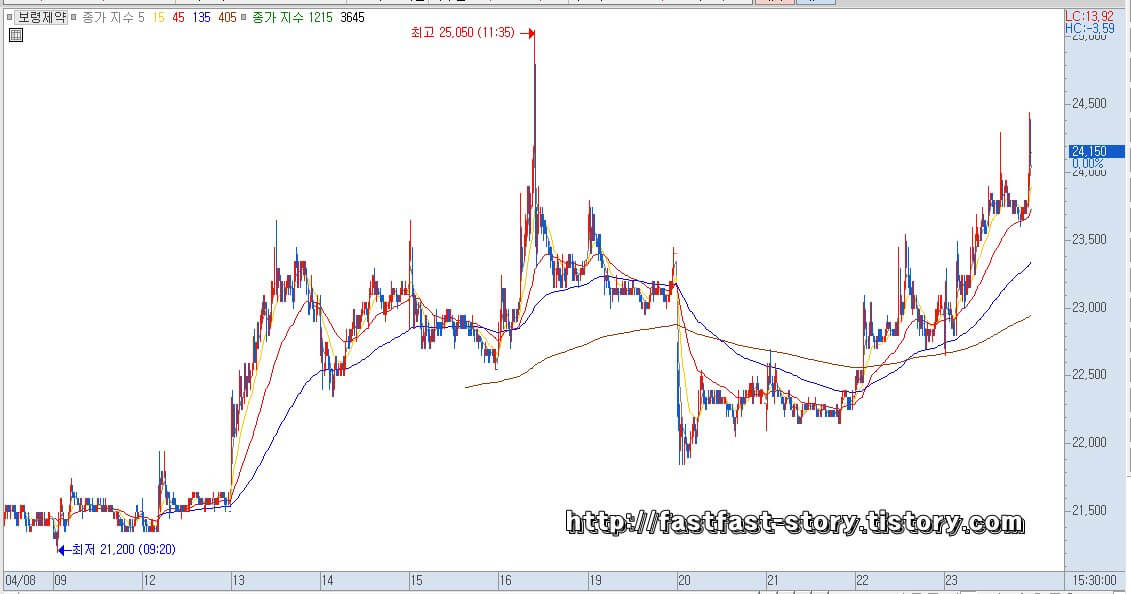This screenshot has width=1131, height=594.
Task: Click the 최저 21,200 (09:20) low label
Action: (x=123, y=549)
